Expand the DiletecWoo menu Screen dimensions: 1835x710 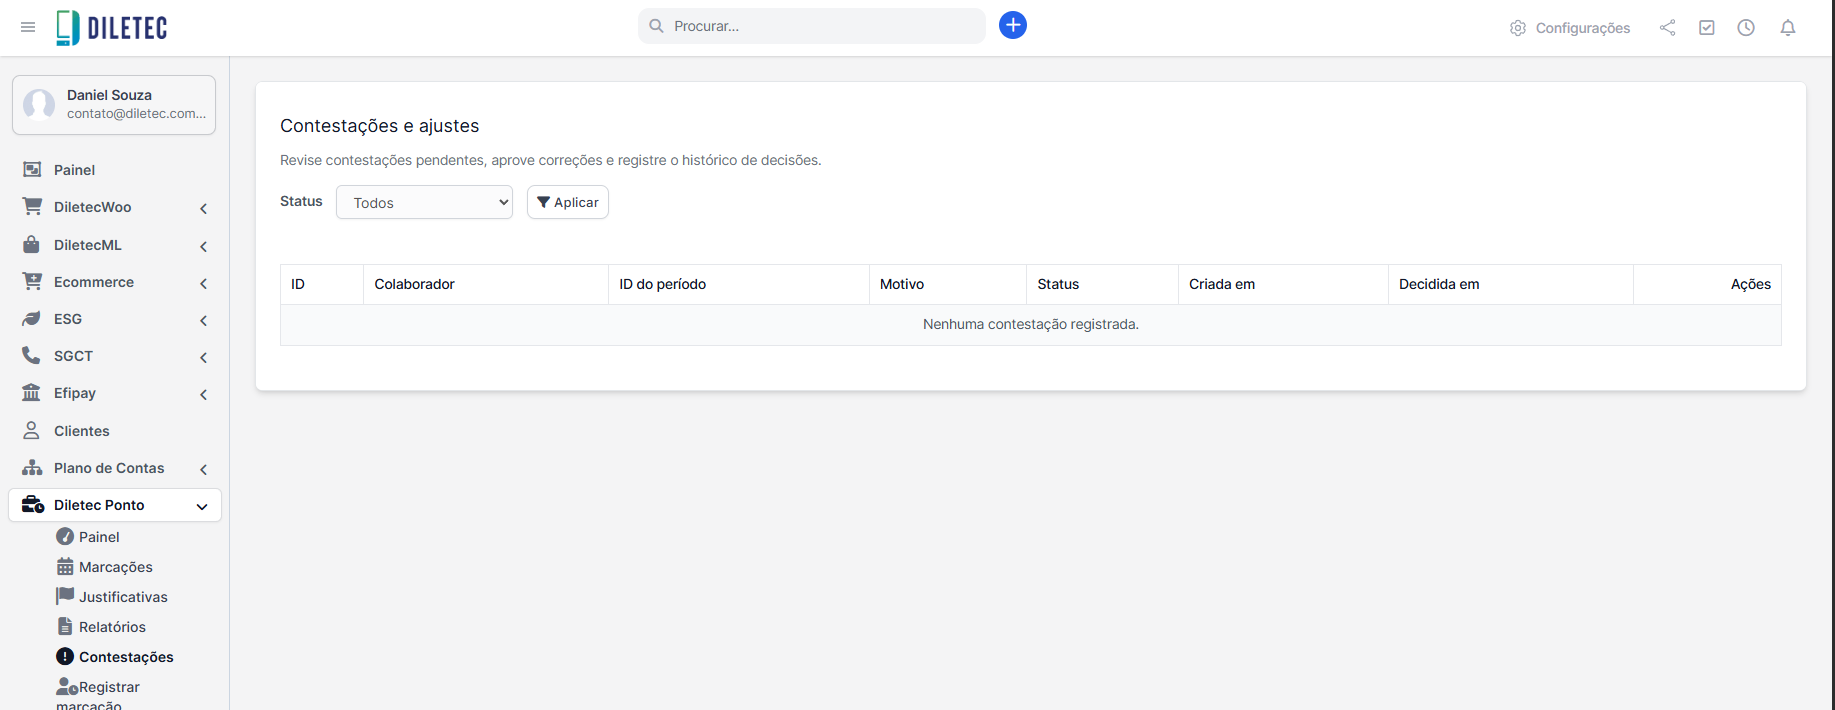coord(115,207)
